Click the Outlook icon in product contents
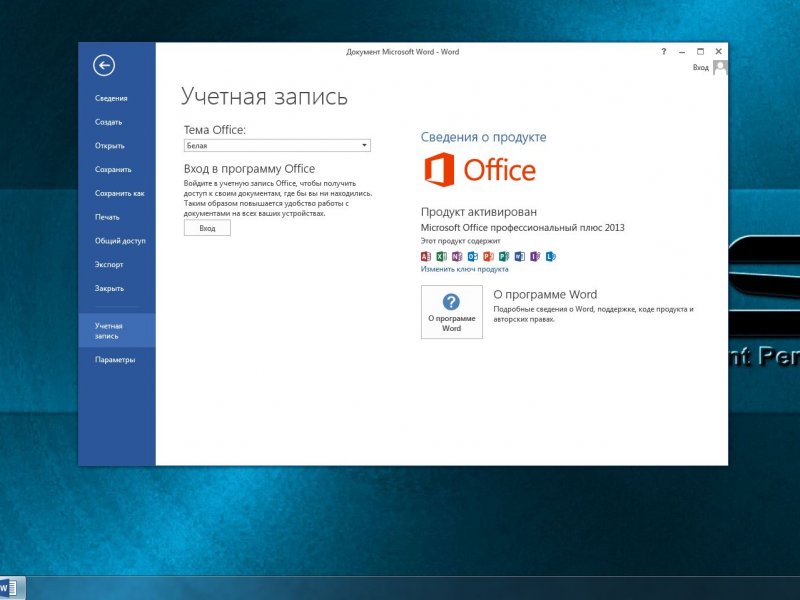The width and height of the screenshot is (800, 600). 473,257
